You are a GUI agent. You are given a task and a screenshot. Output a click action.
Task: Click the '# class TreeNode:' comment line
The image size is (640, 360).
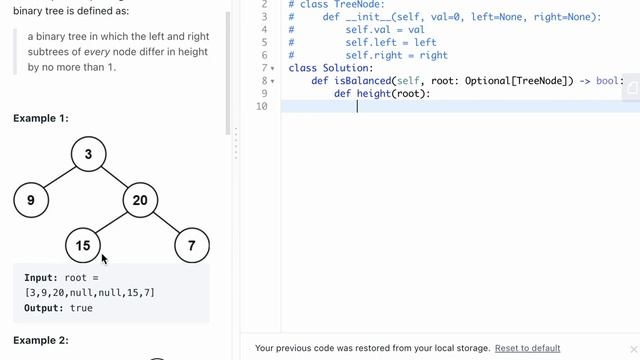click(337, 4)
